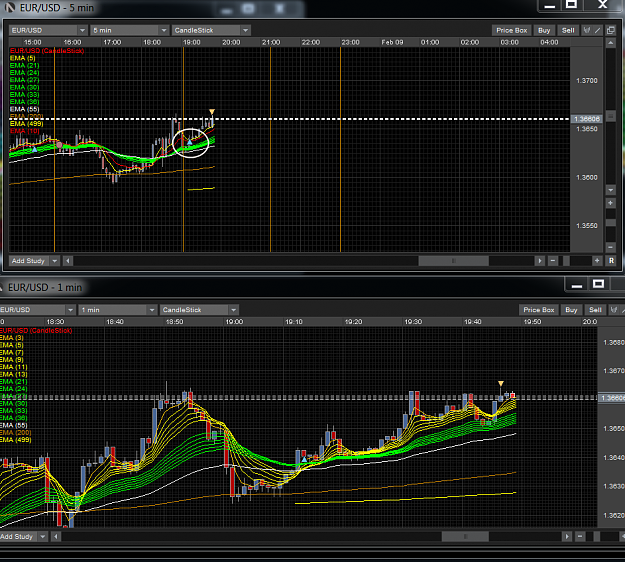Click the orange down-triangle marker on 1 min chart
This screenshot has width=625, height=562.
(x=501, y=383)
